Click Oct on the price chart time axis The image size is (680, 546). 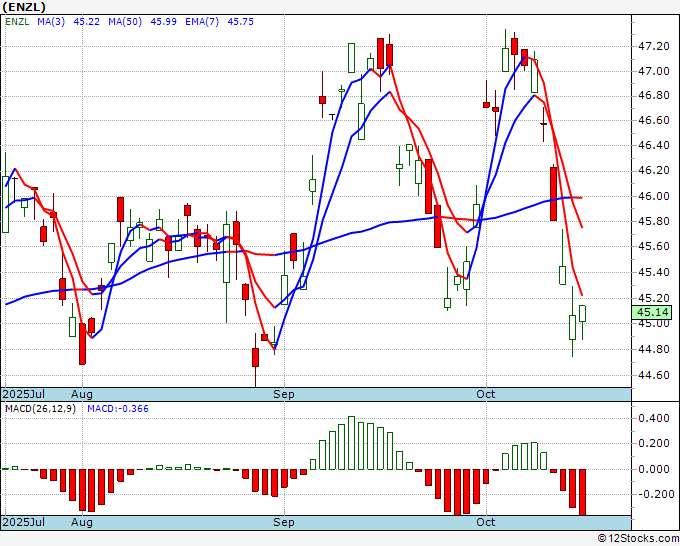(486, 394)
